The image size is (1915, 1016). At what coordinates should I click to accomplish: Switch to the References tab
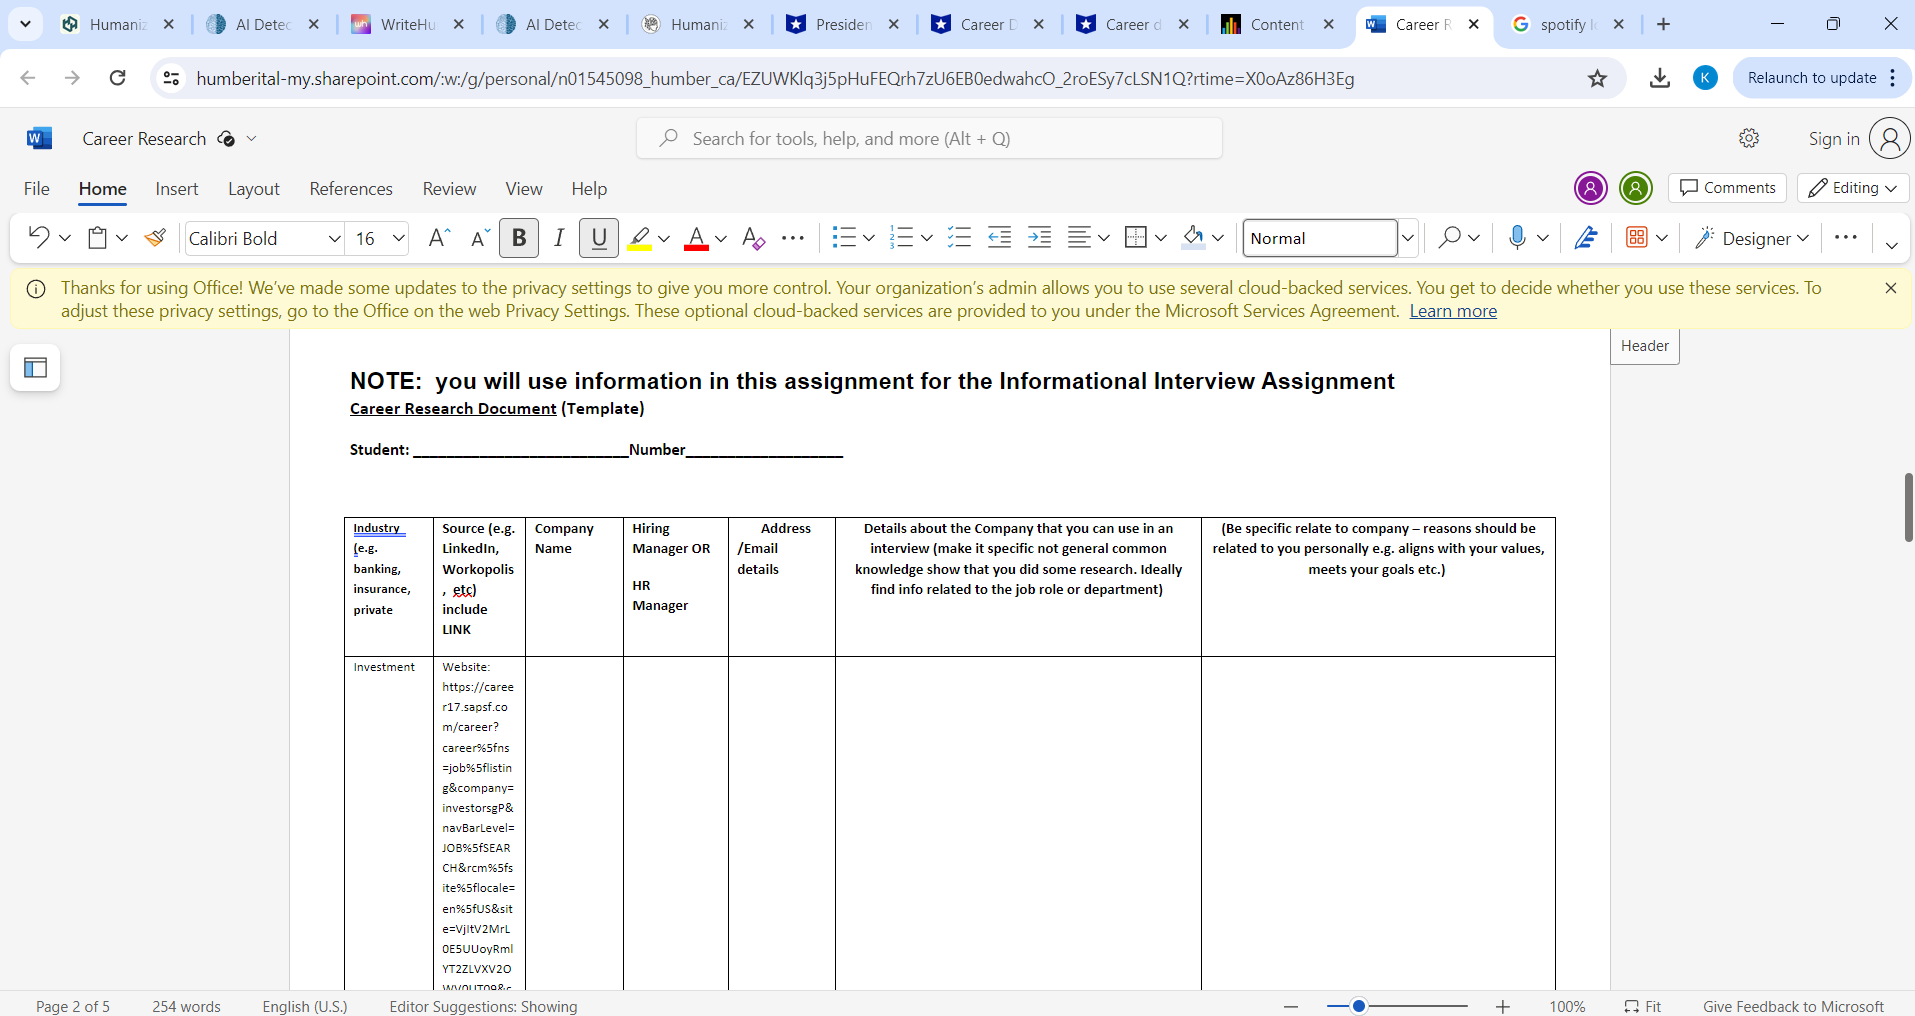pos(351,189)
